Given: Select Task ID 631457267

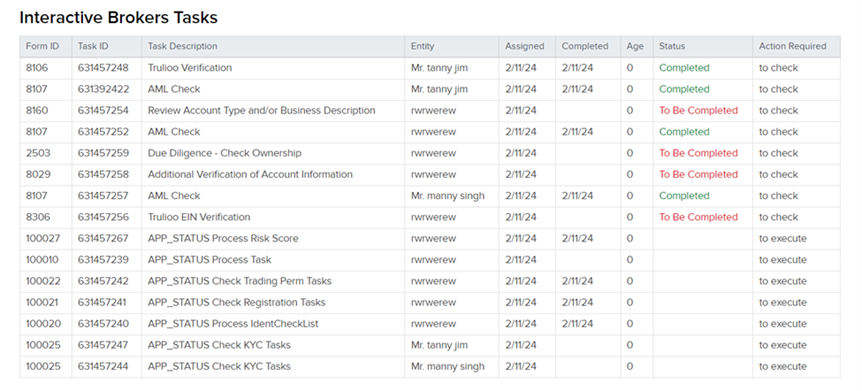Looking at the screenshot, I should pos(103,239).
